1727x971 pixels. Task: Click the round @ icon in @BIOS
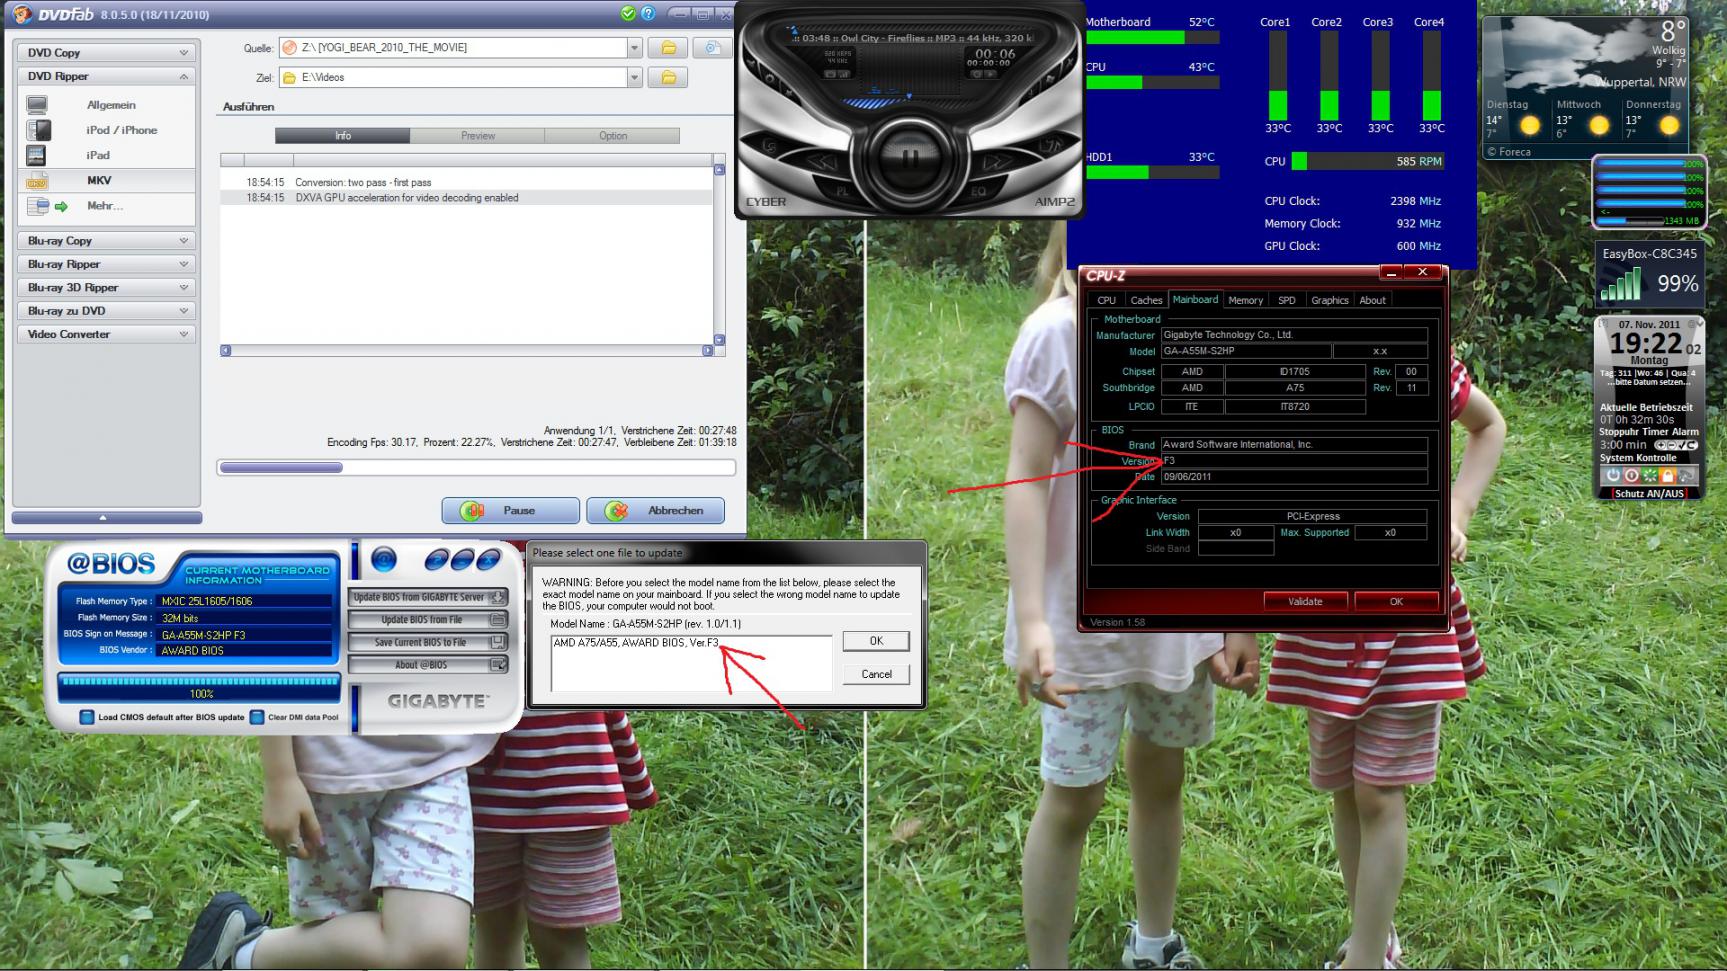coord(384,560)
